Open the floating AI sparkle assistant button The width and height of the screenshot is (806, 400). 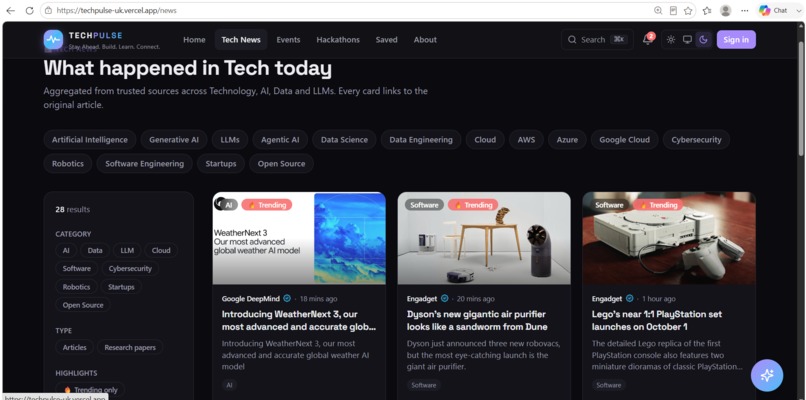[767, 375]
